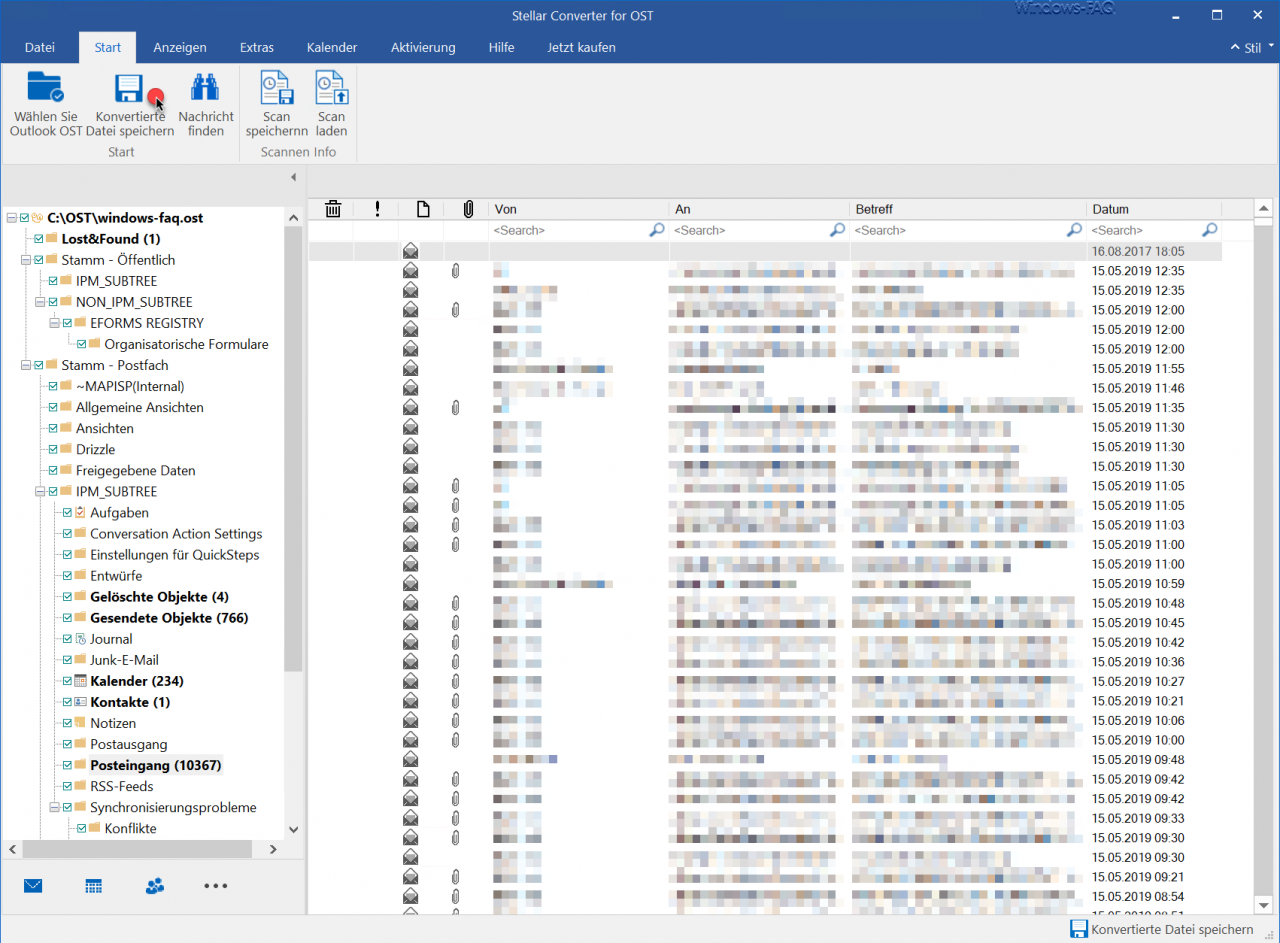Click attachment icon of 15.05.2019 11:03 mail

[x=455, y=525]
